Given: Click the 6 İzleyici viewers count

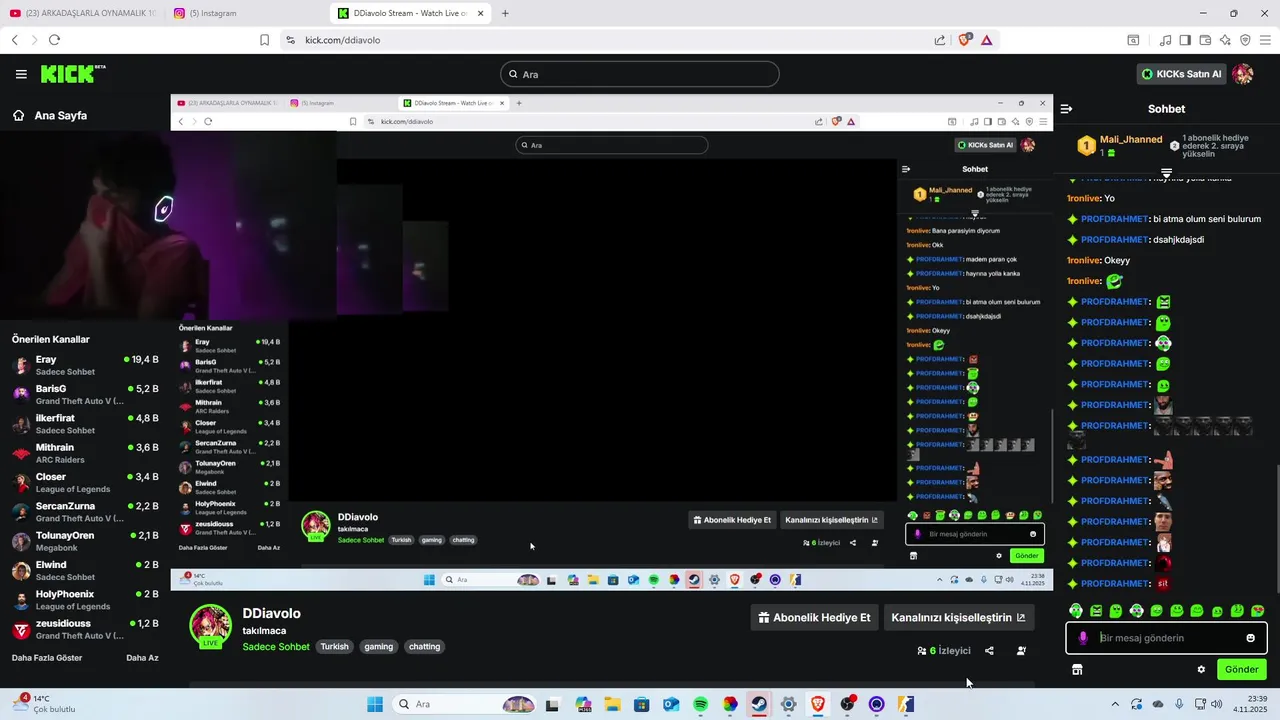Looking at the screenshot, I should (x=944, y=650).
